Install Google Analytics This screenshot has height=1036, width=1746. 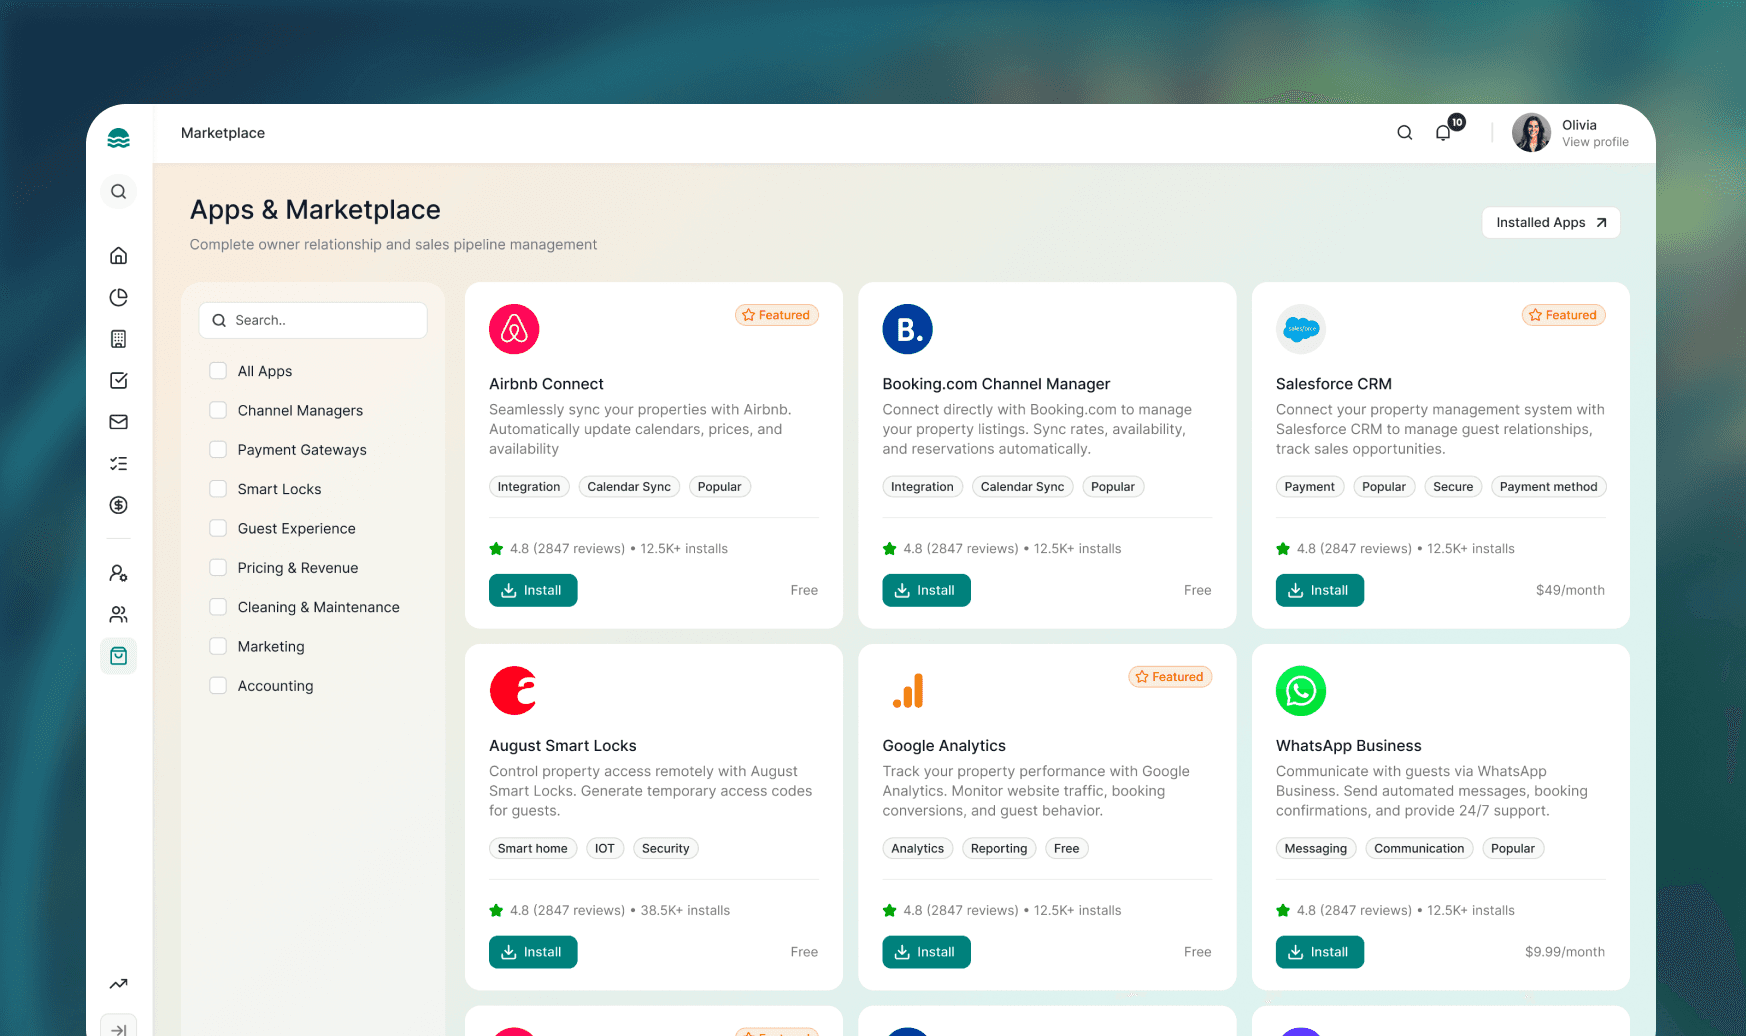pyautogui.click(x=926, y=952)
